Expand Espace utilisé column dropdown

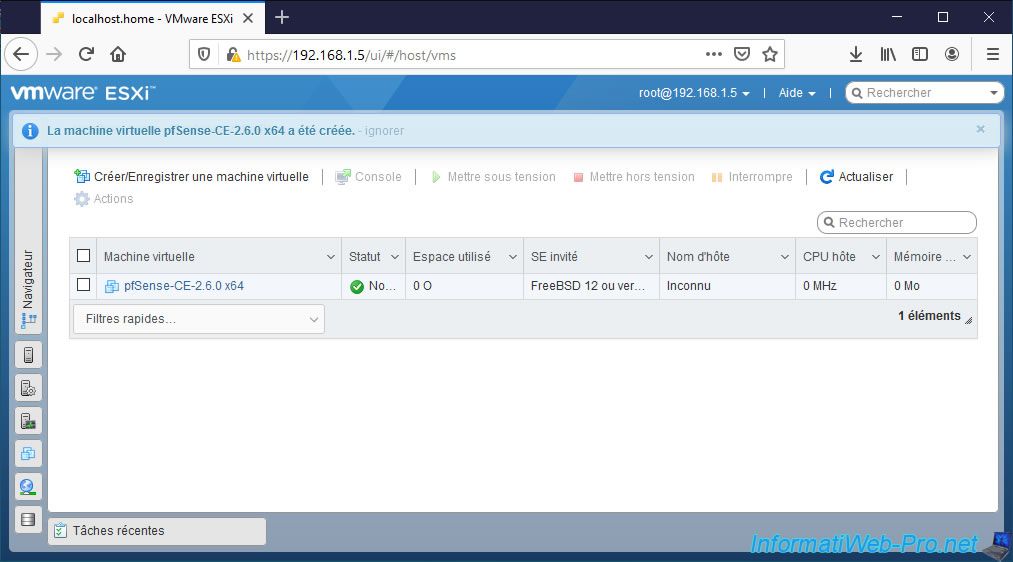coord(513,257)
